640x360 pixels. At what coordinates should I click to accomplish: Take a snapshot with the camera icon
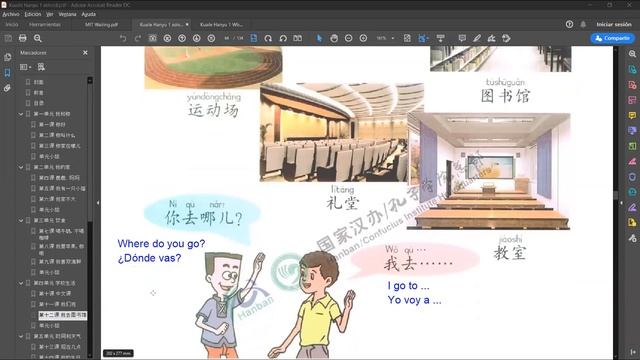152,38
